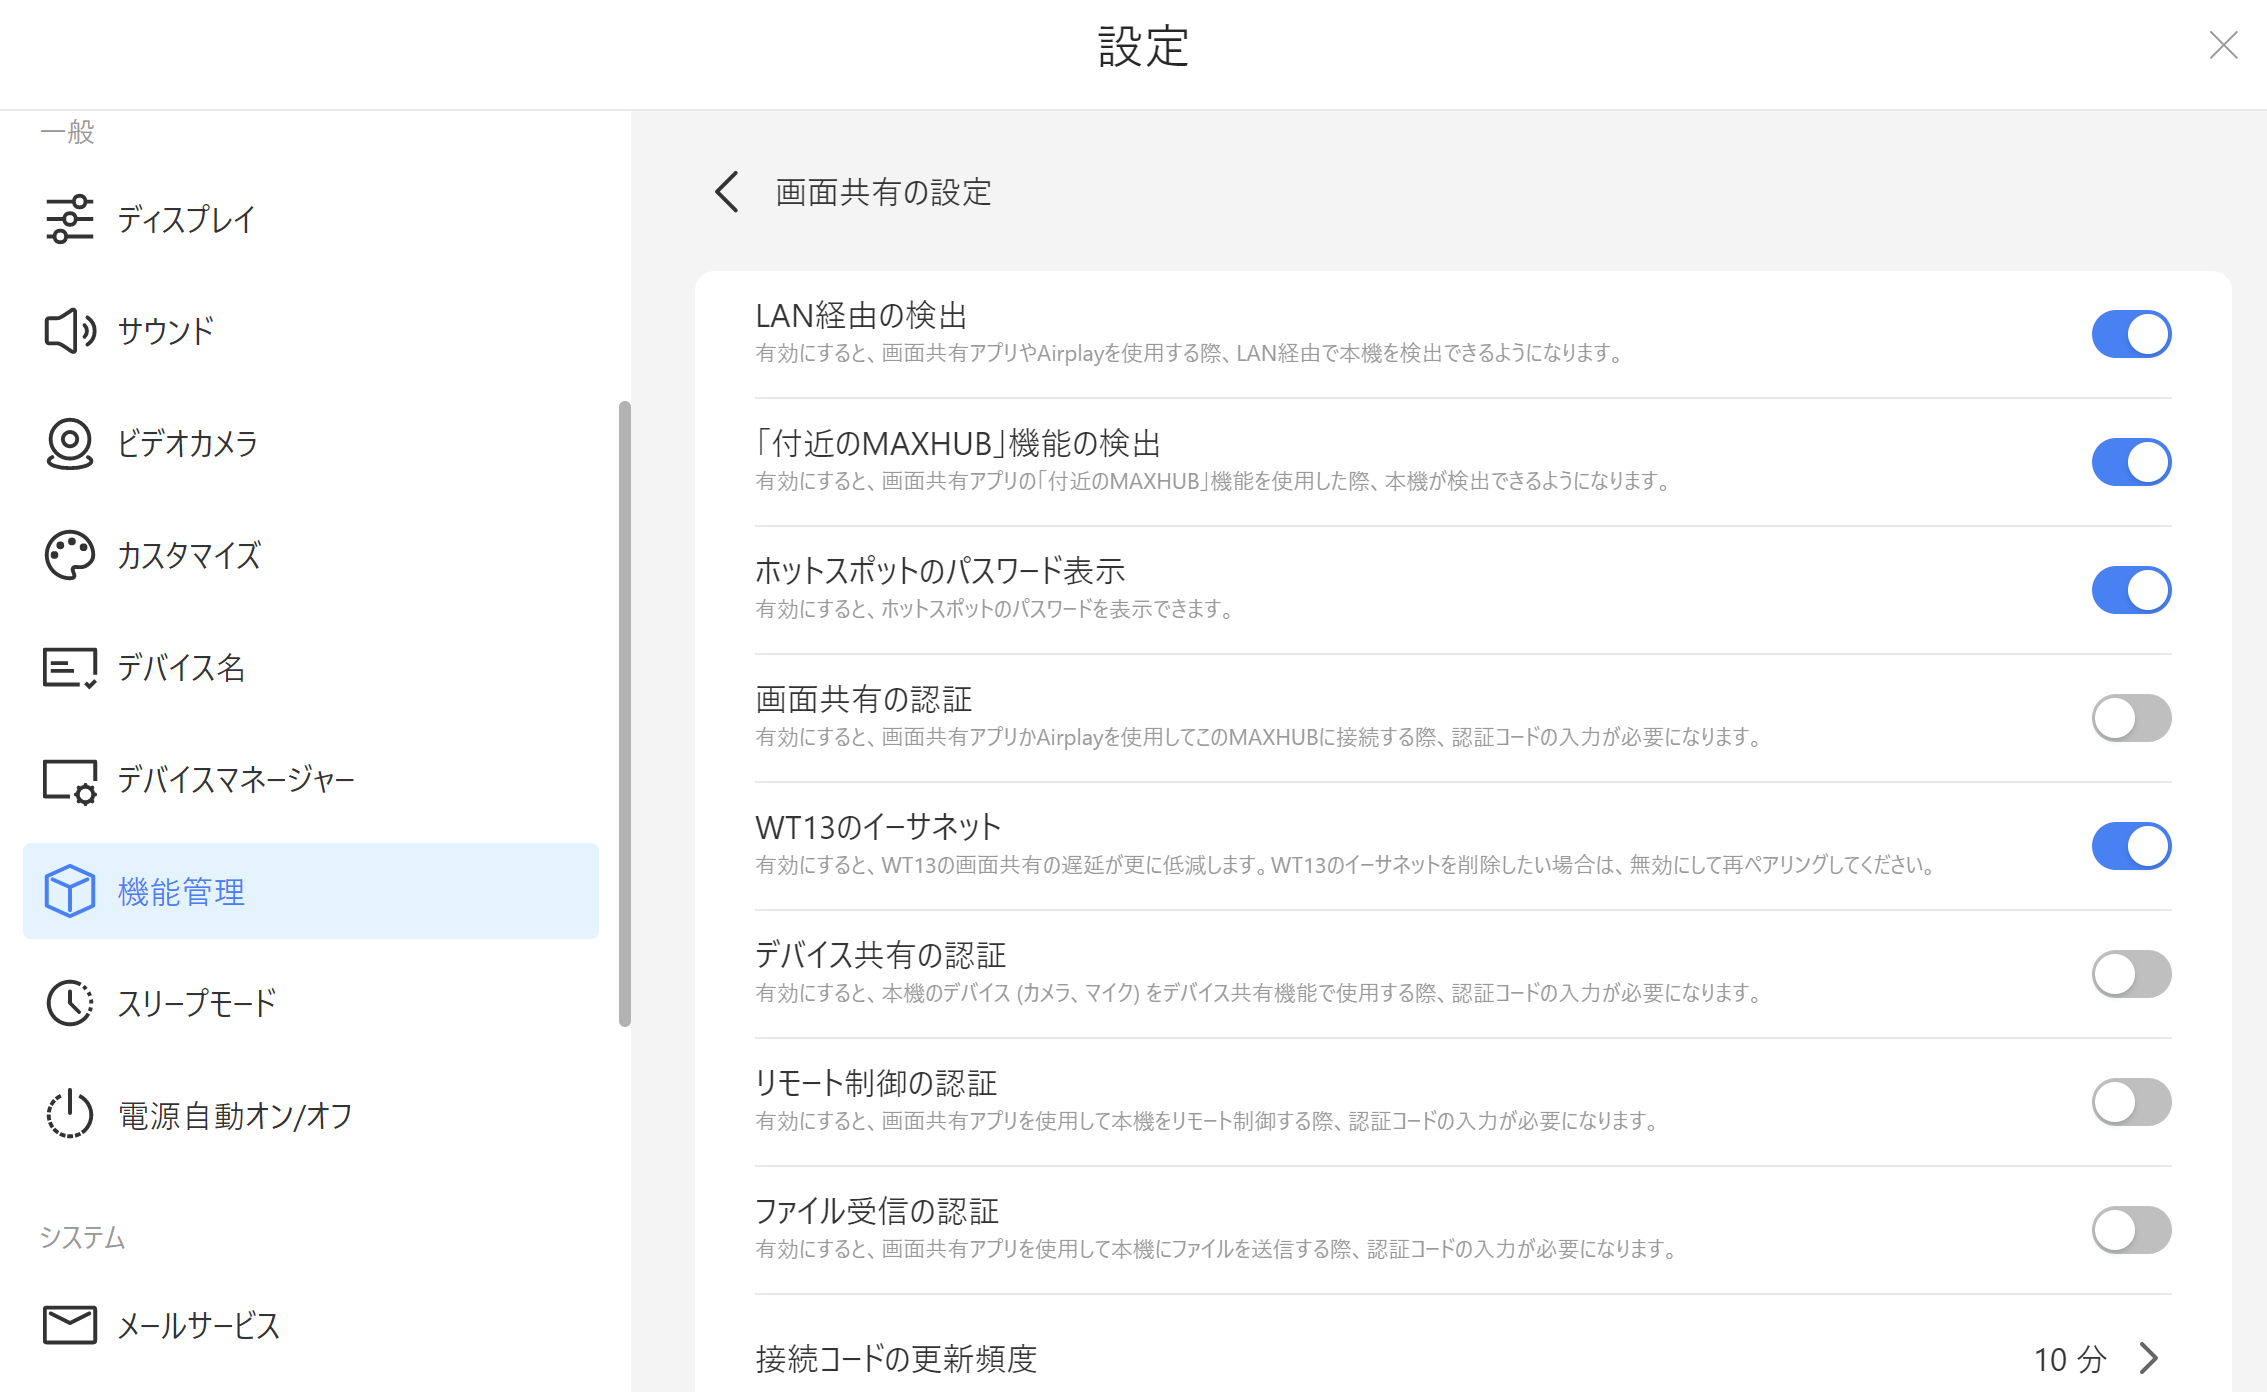Image resolution: width=2267 pixels, height=1392 pixels.
Task: Go back using the left chevron arrow
Action: coord(727,191)
